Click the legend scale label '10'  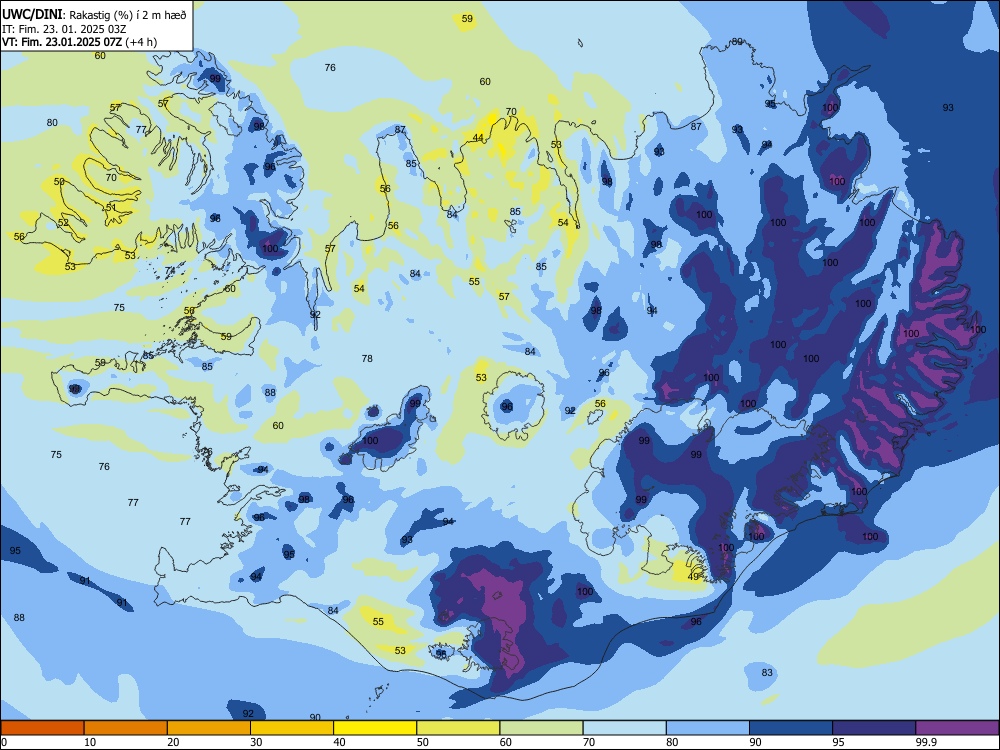coord(90,742)
